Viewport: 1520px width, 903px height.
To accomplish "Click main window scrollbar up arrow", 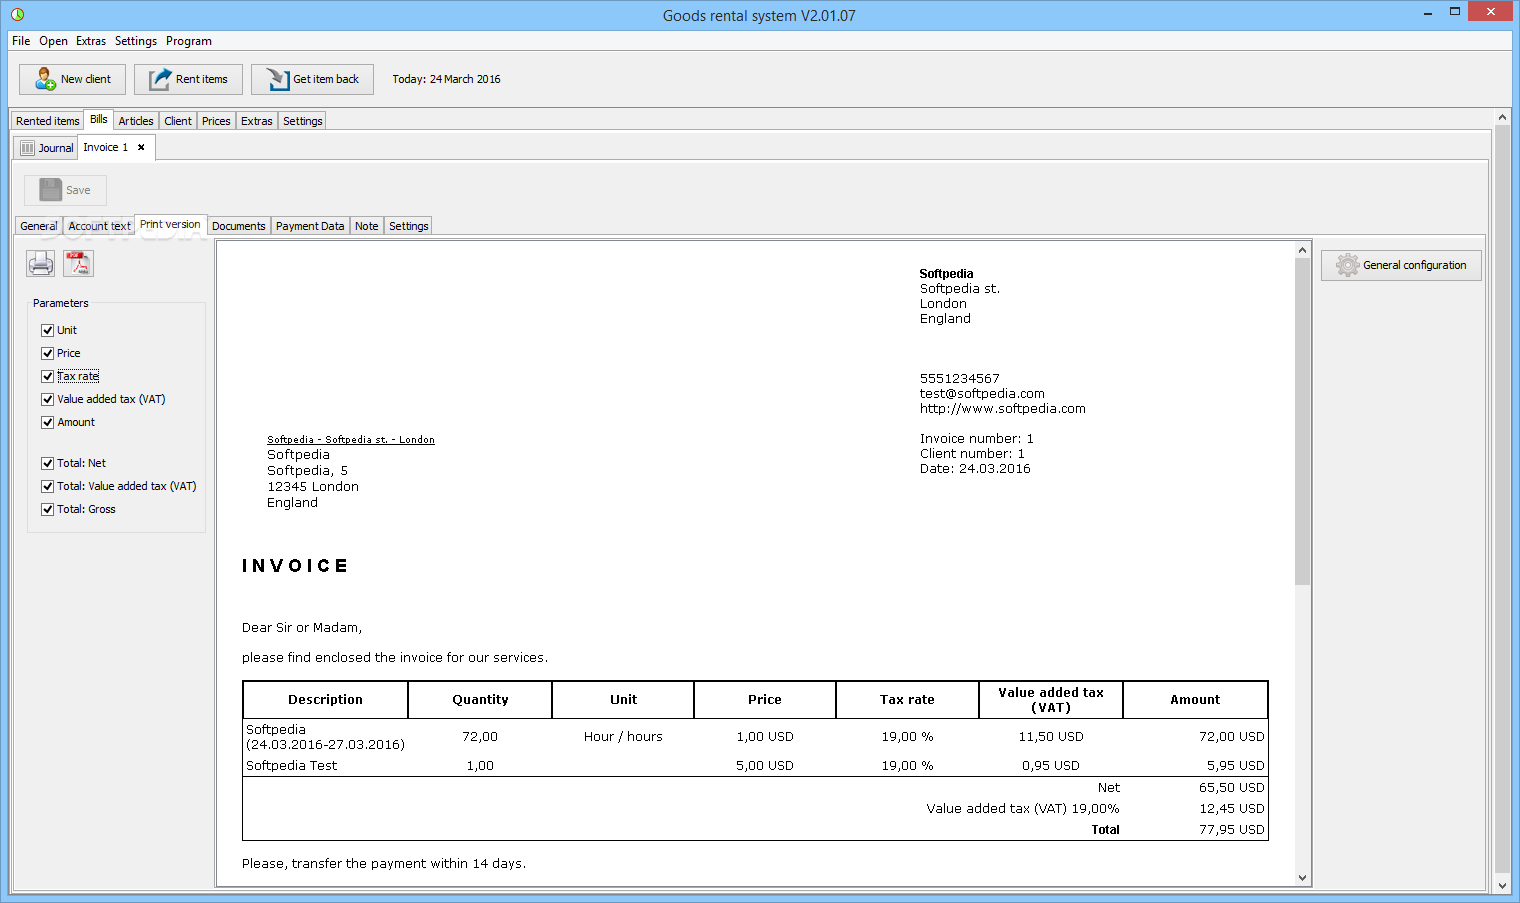I will tap(1502, 117).
